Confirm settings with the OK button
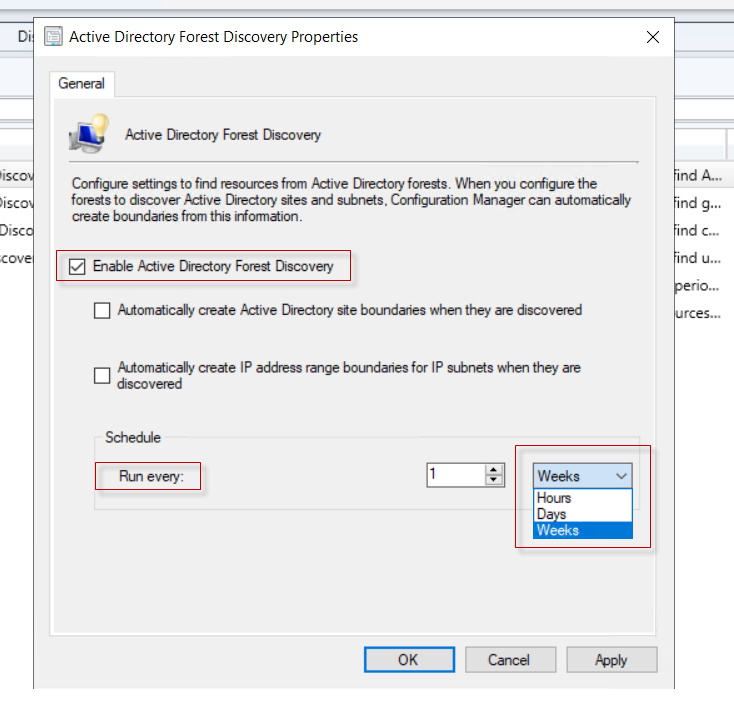 [409, 659]
